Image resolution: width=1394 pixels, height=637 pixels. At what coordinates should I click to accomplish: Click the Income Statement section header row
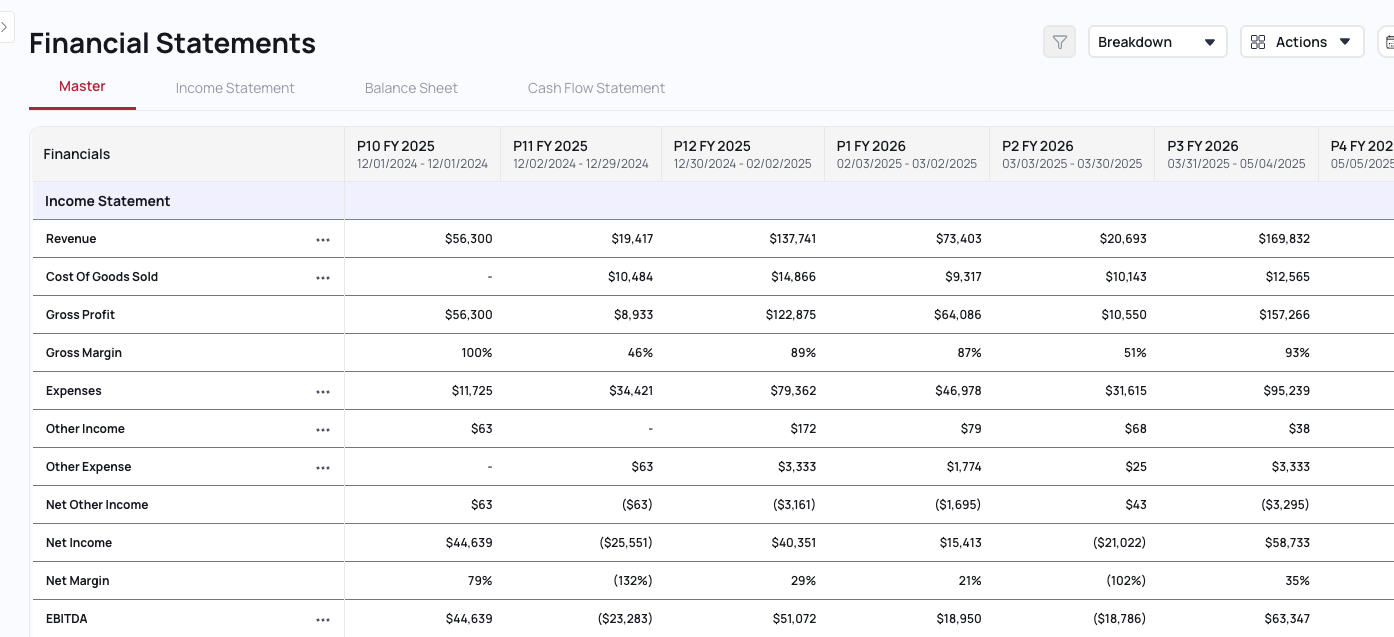[107, 201]
